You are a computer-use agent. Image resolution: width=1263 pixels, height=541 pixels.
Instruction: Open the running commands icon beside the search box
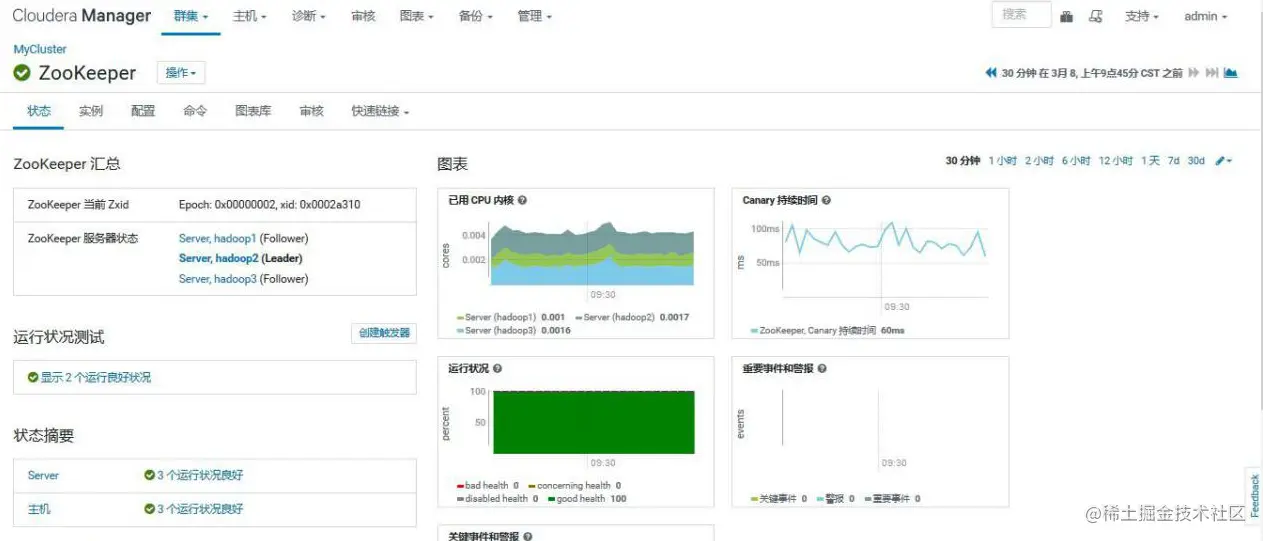pos(1095,16)
